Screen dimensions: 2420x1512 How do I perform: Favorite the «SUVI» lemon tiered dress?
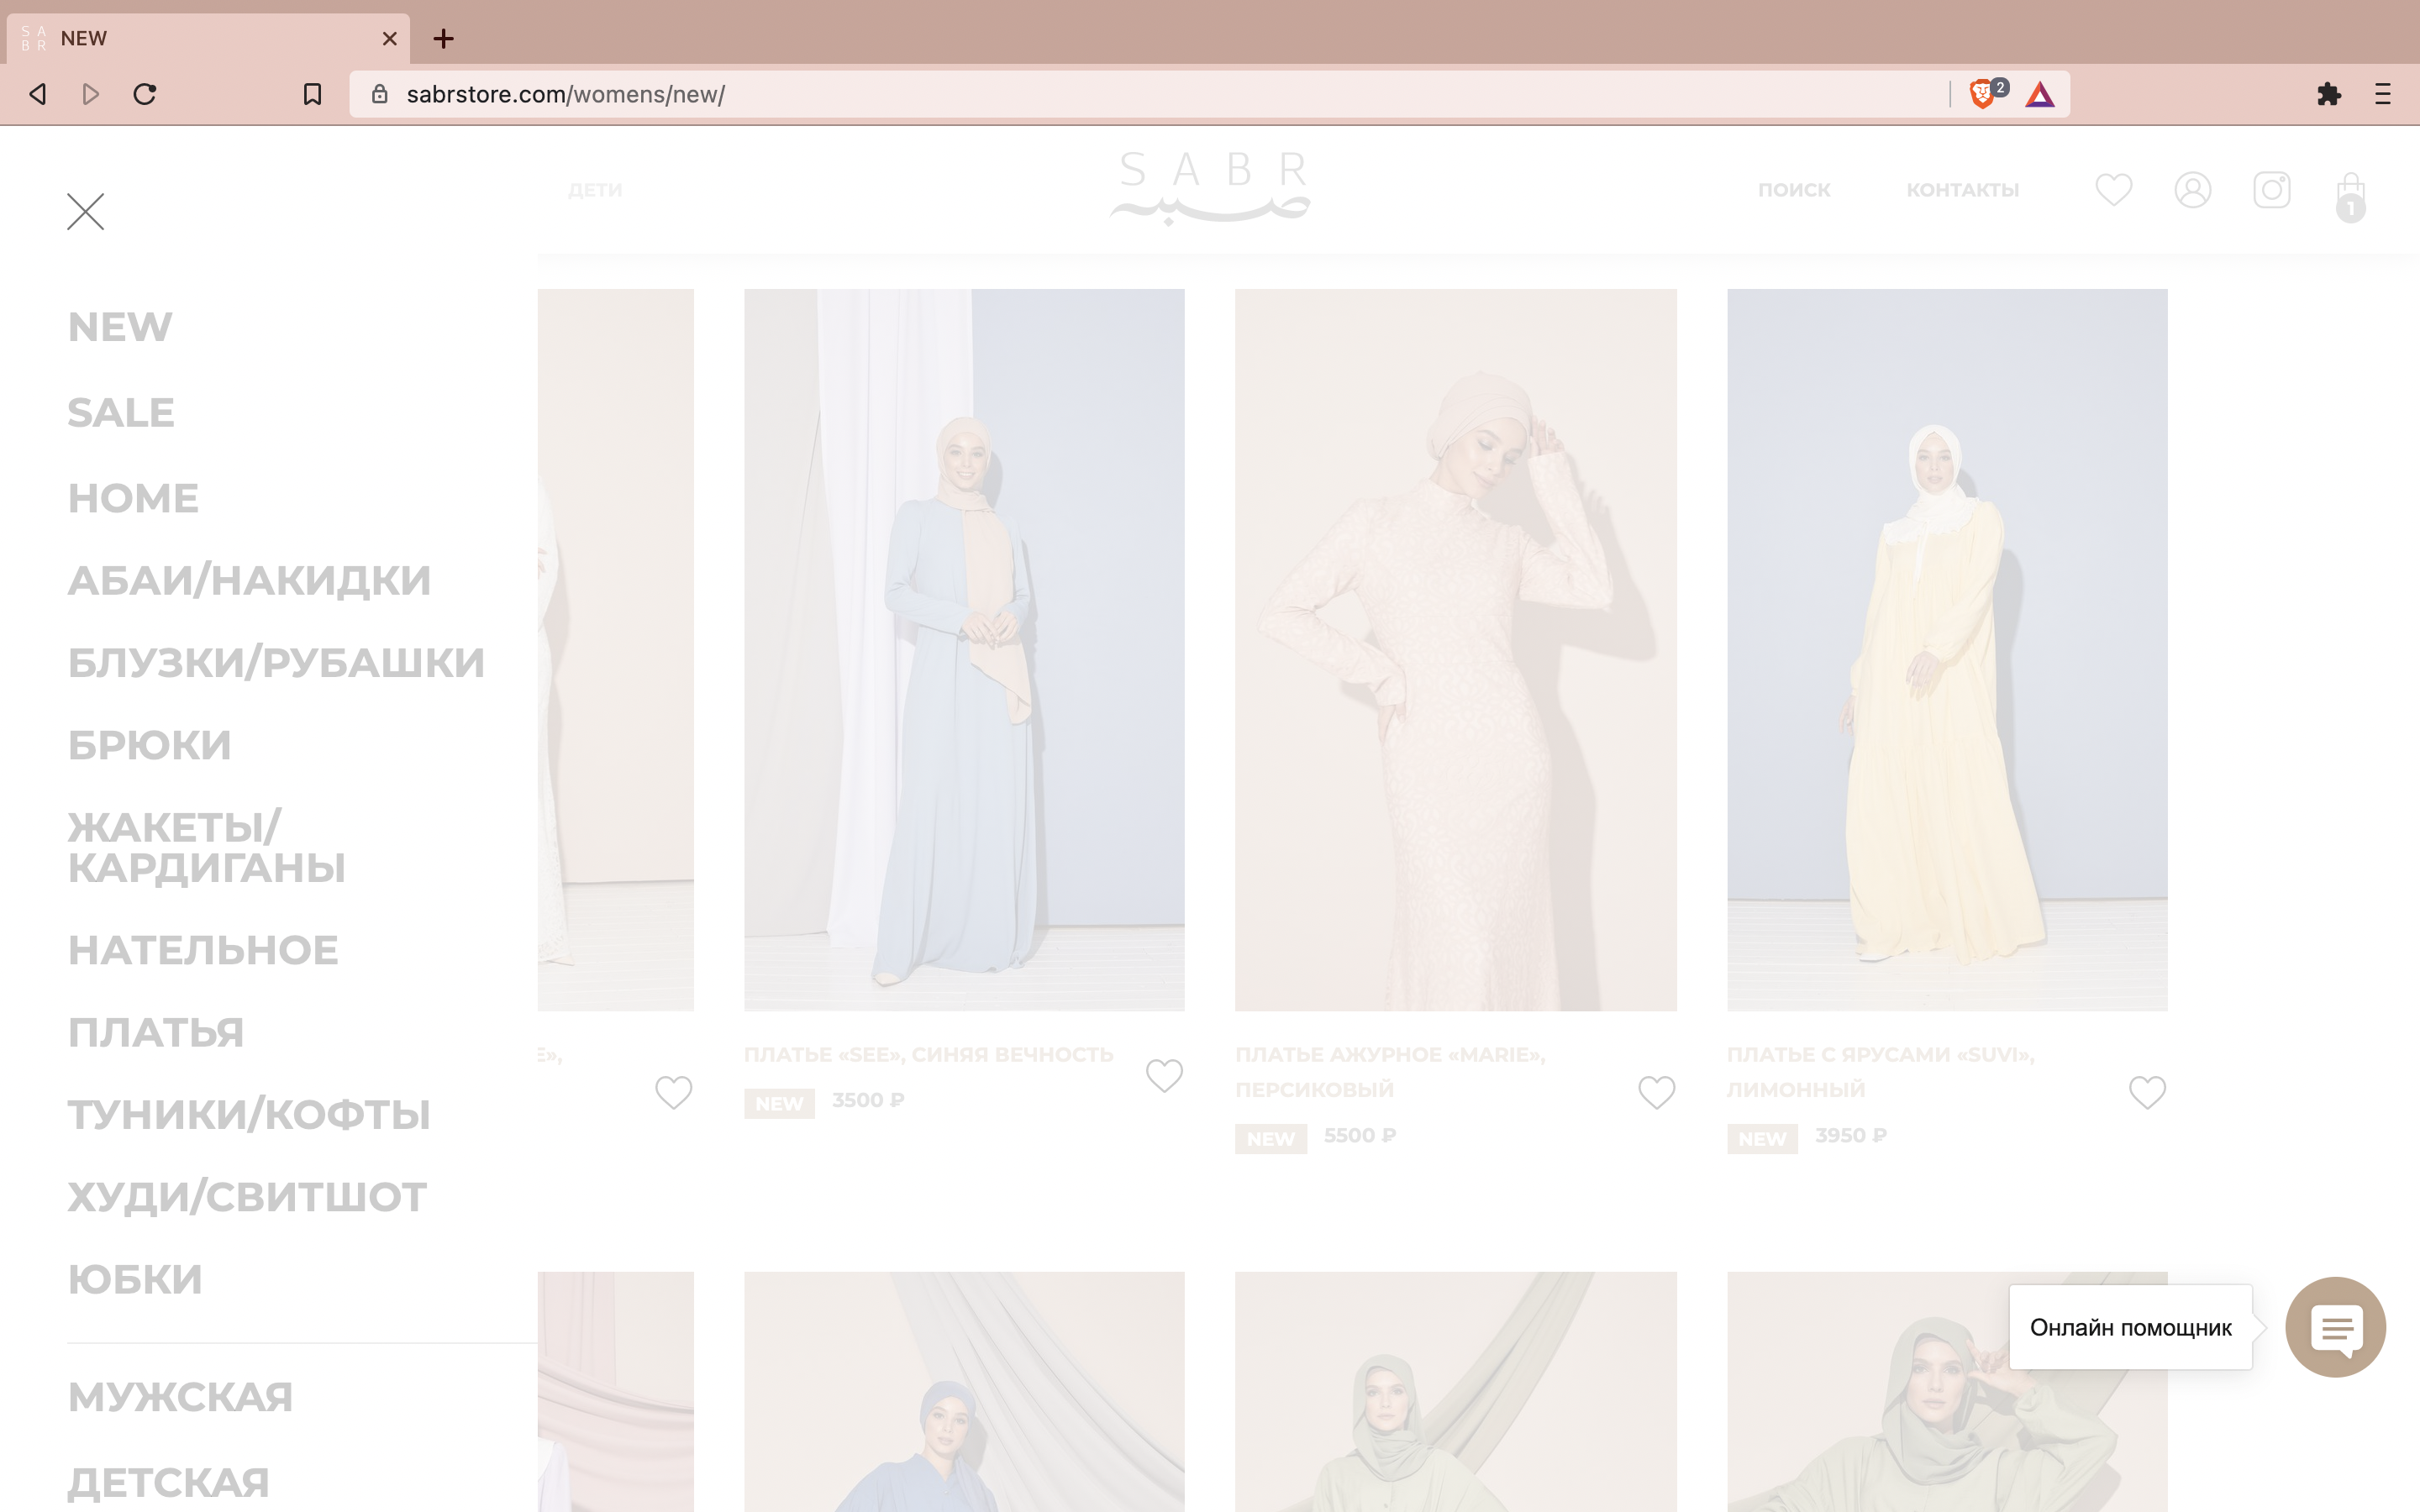tap(2147, 1092)
